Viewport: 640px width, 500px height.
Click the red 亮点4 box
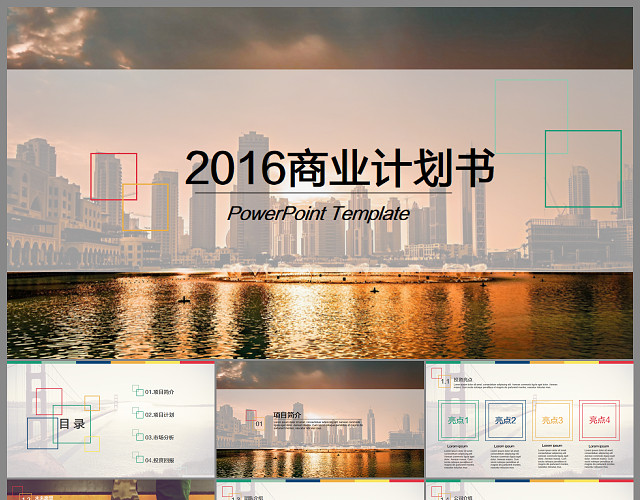[x=599, y=420]
